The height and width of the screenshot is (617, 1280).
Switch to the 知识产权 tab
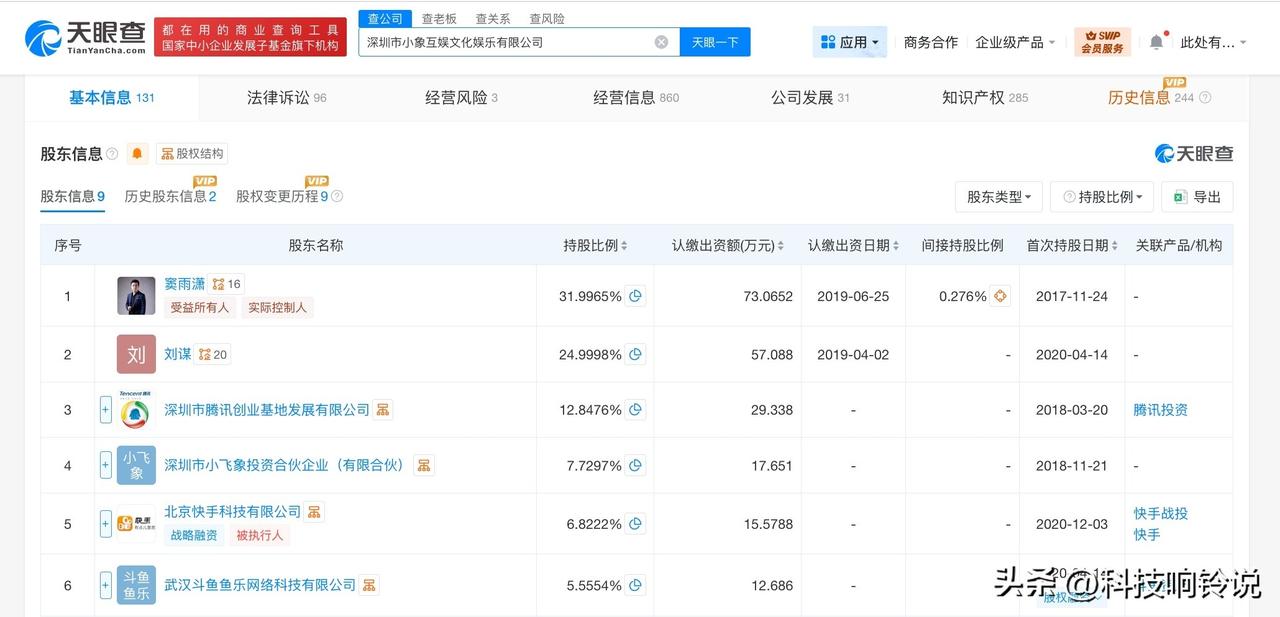(984, 97)
